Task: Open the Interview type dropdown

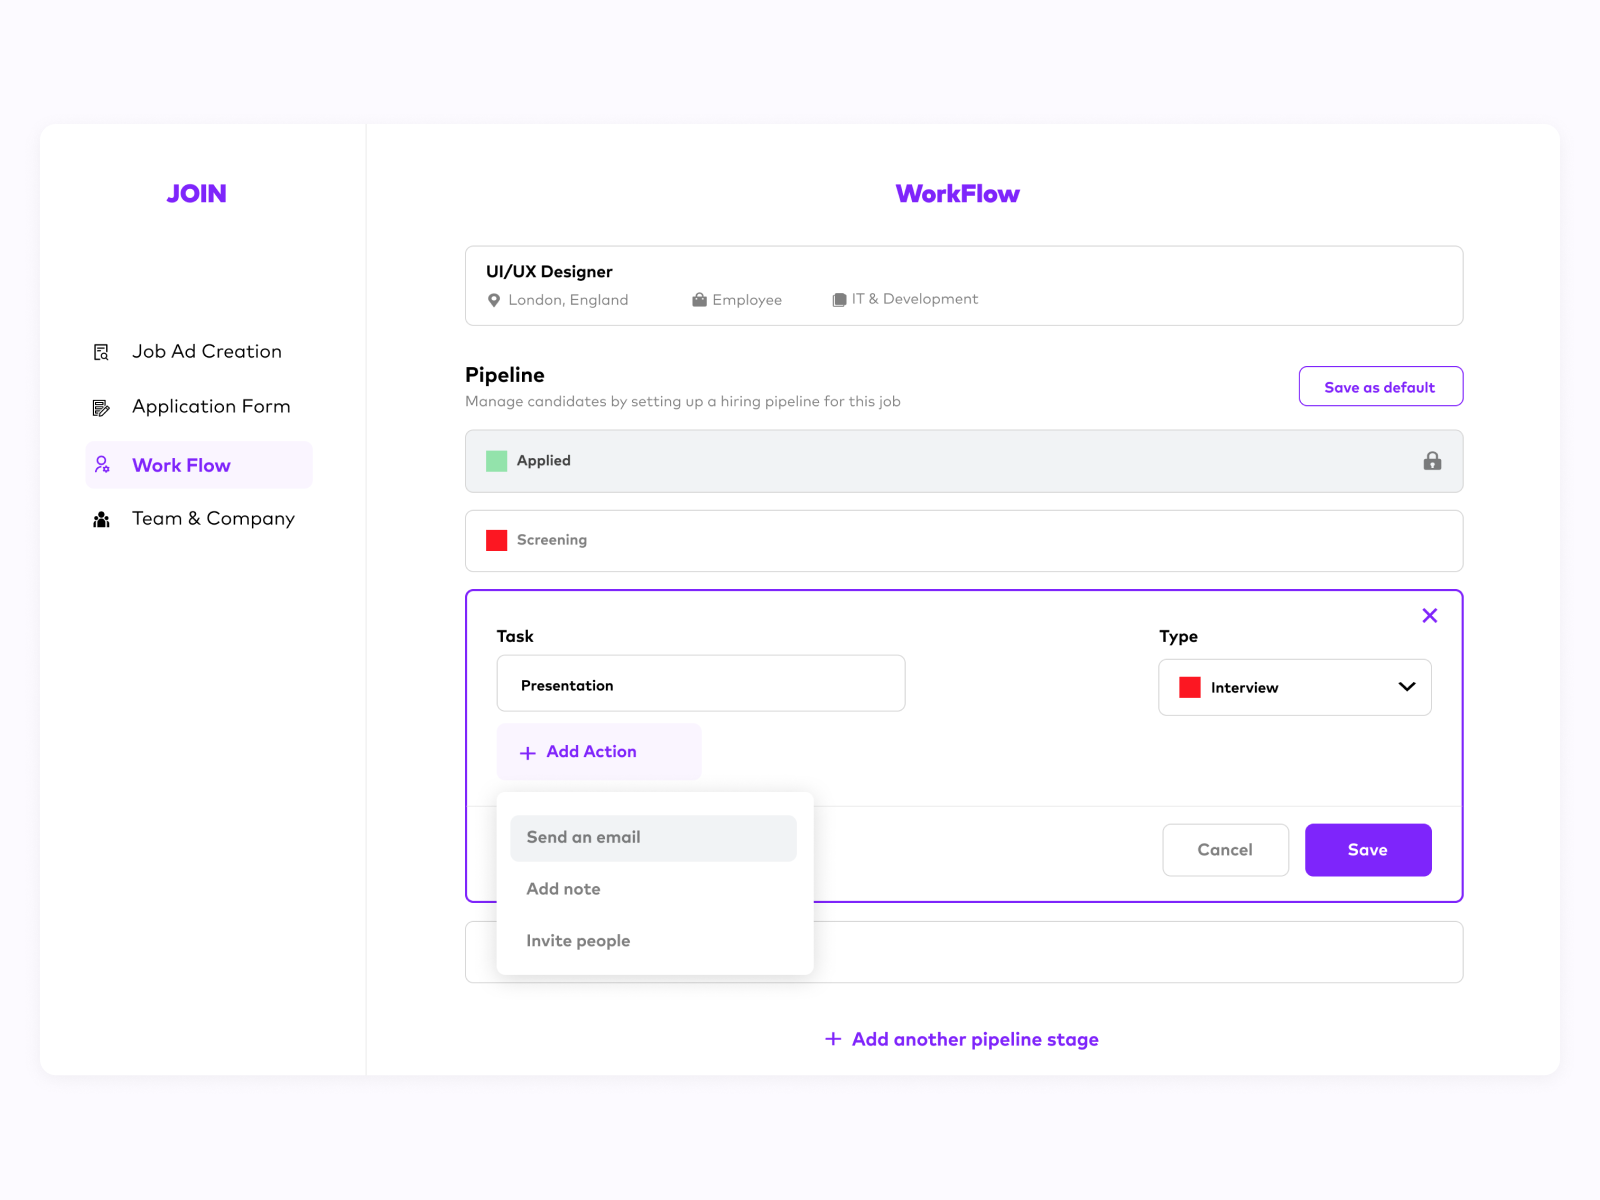Action: point(1294,687)
